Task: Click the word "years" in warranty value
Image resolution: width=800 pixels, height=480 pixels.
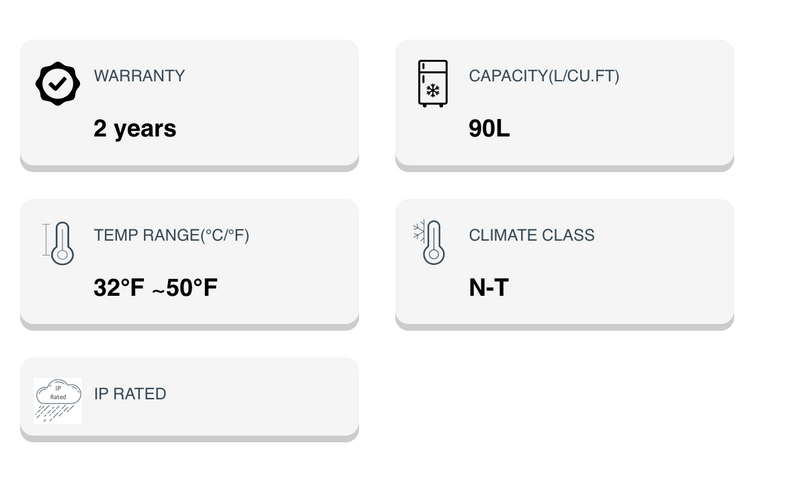Action: pos(145,129)
